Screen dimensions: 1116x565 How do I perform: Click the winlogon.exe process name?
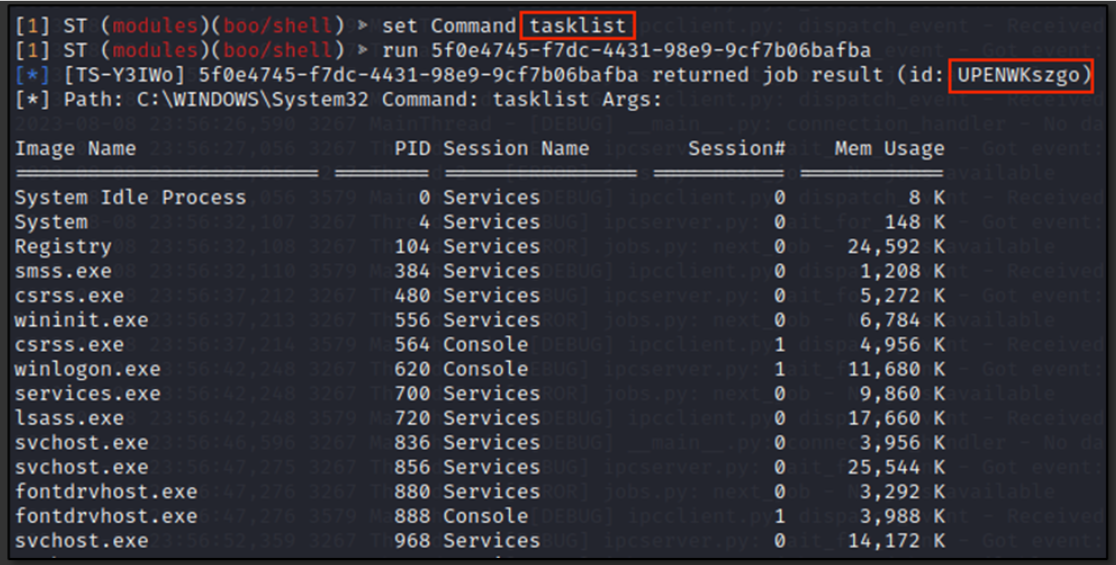click(87, 369)
